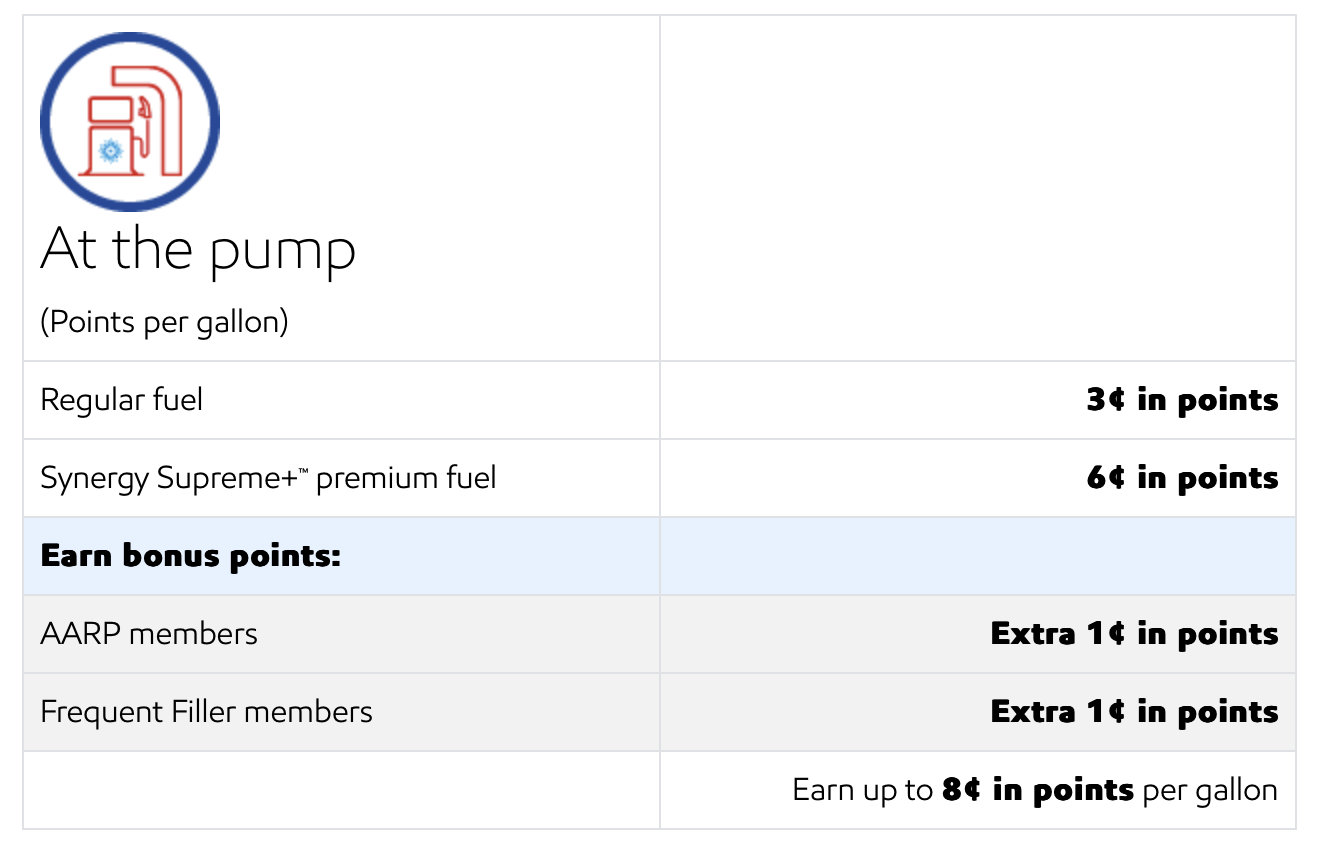Click the blue snowflake on the pump
The width and height of the screenshot is (1338, 856).
point(108,152)
